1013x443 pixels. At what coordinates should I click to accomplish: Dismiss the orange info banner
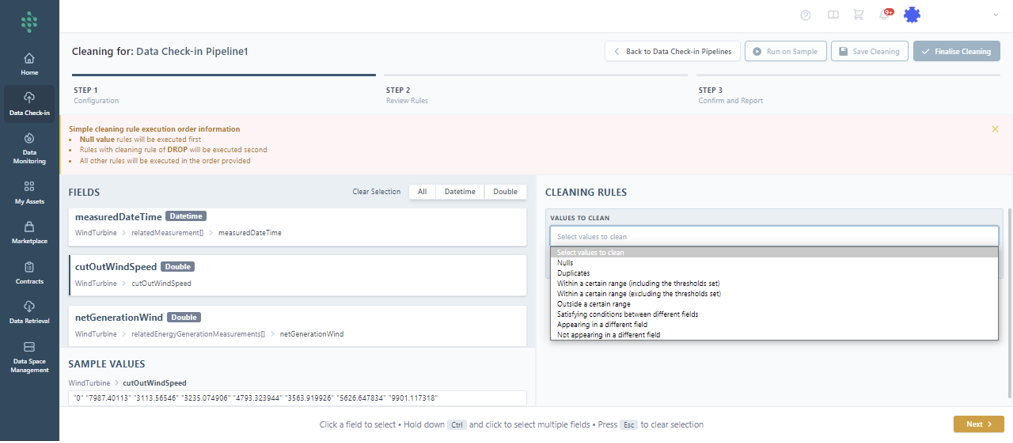994,129
